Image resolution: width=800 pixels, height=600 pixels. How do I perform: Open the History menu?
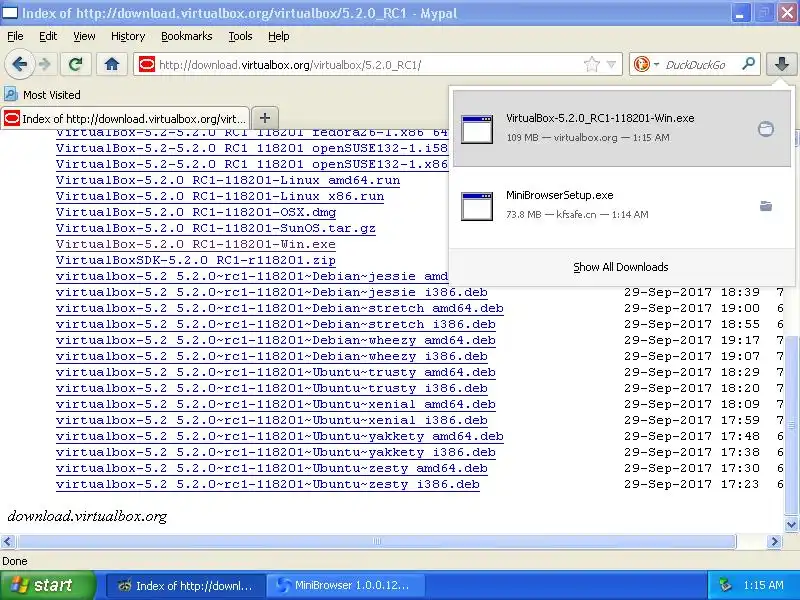[x=128, y=36]
